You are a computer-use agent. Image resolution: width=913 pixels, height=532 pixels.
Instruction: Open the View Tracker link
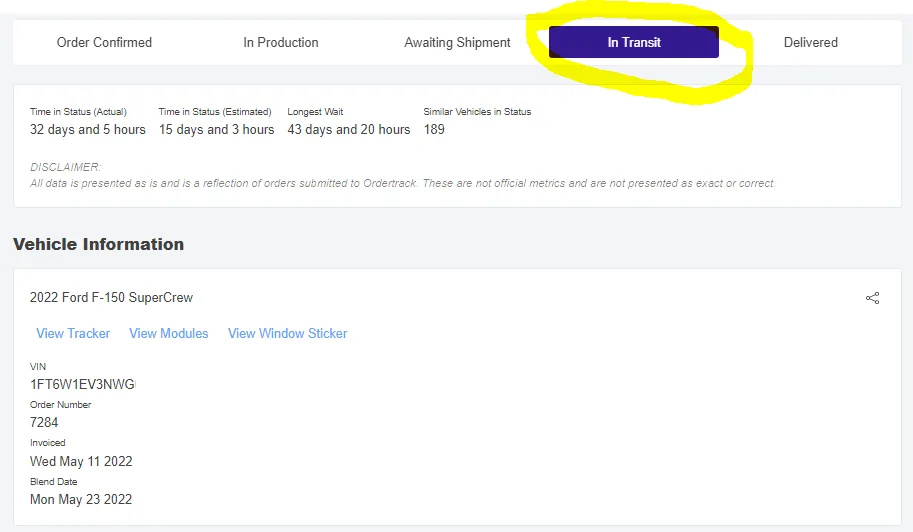tap(73, 333)
